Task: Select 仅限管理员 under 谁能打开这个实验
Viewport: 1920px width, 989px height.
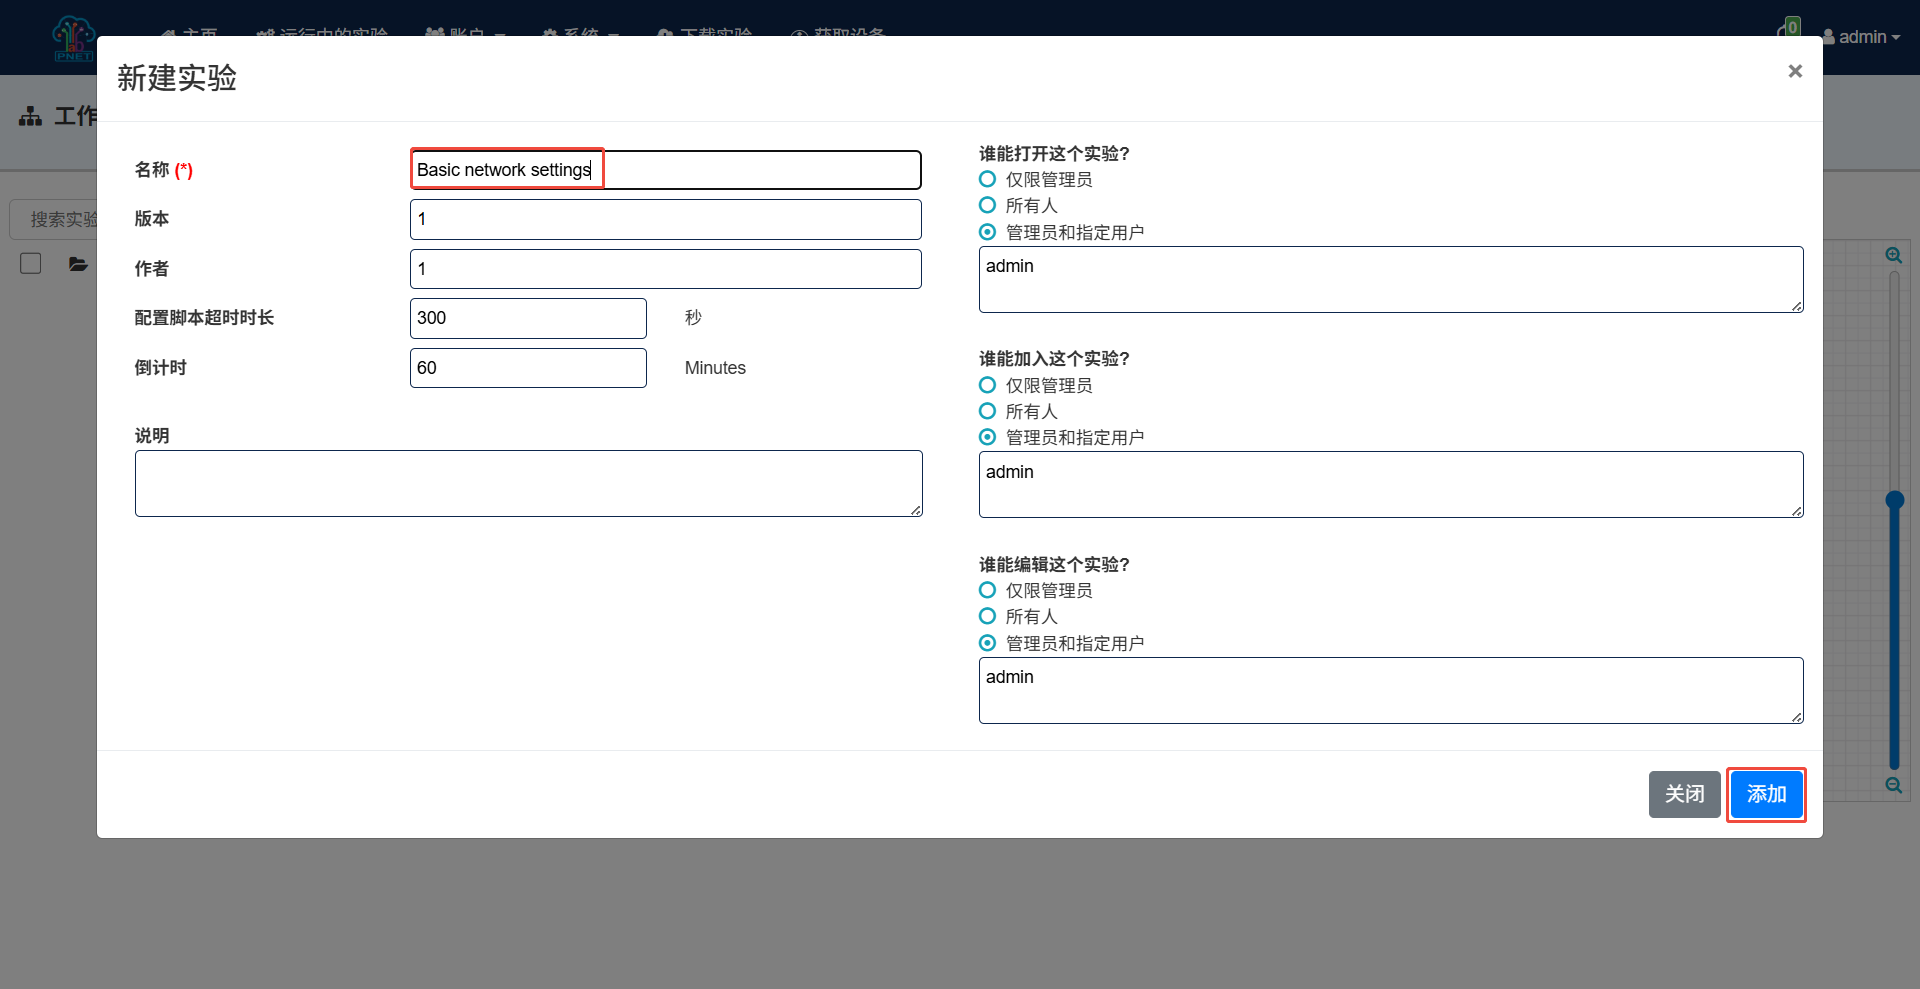Action: pyautogui.click(x=987, y=179)
